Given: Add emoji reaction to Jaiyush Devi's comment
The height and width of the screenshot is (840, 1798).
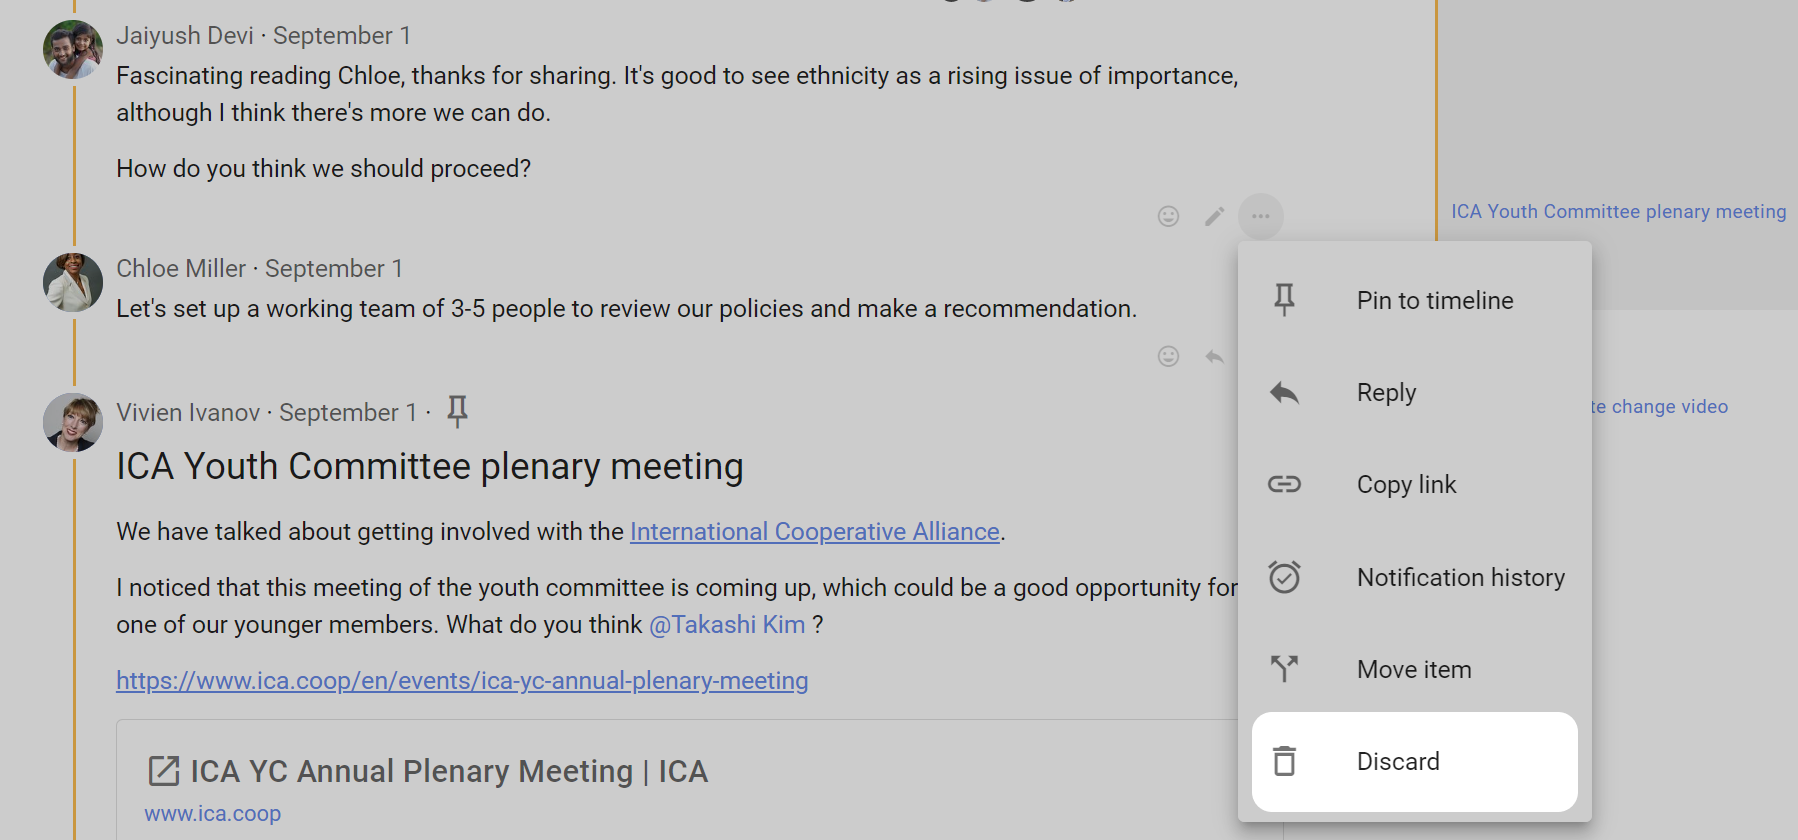Looking at the screenshot, I should pos(1168,216).
